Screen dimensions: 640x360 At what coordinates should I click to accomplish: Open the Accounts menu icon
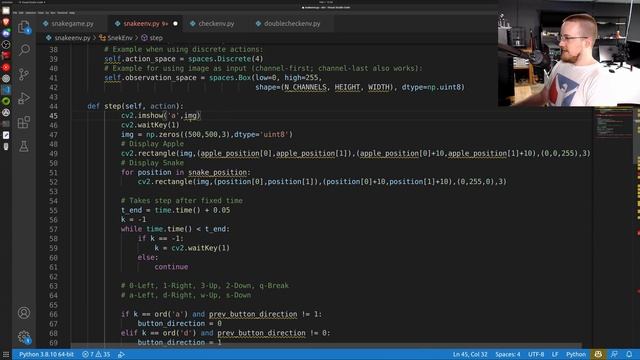click(24, 313)
